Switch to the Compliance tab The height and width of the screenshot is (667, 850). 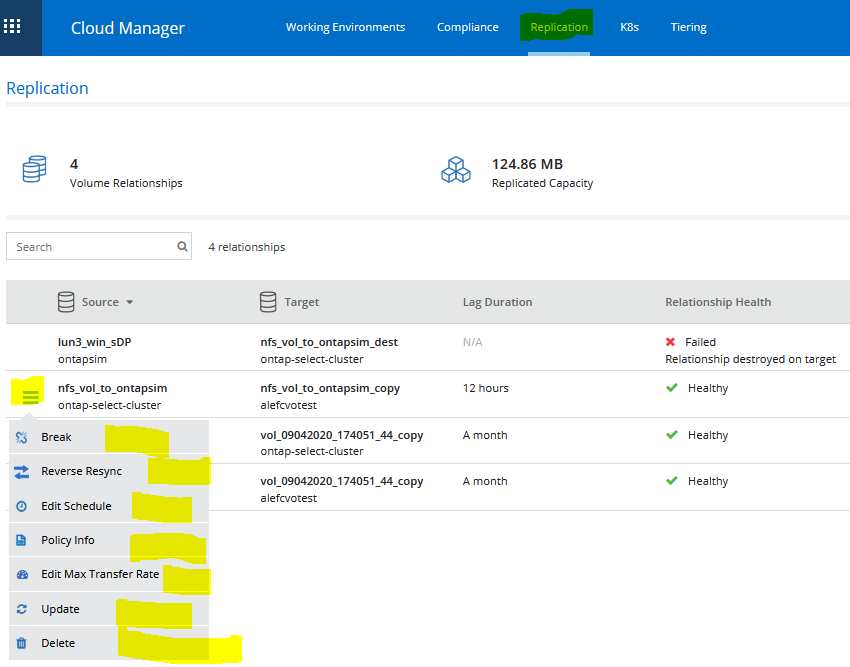pos(468,27)
